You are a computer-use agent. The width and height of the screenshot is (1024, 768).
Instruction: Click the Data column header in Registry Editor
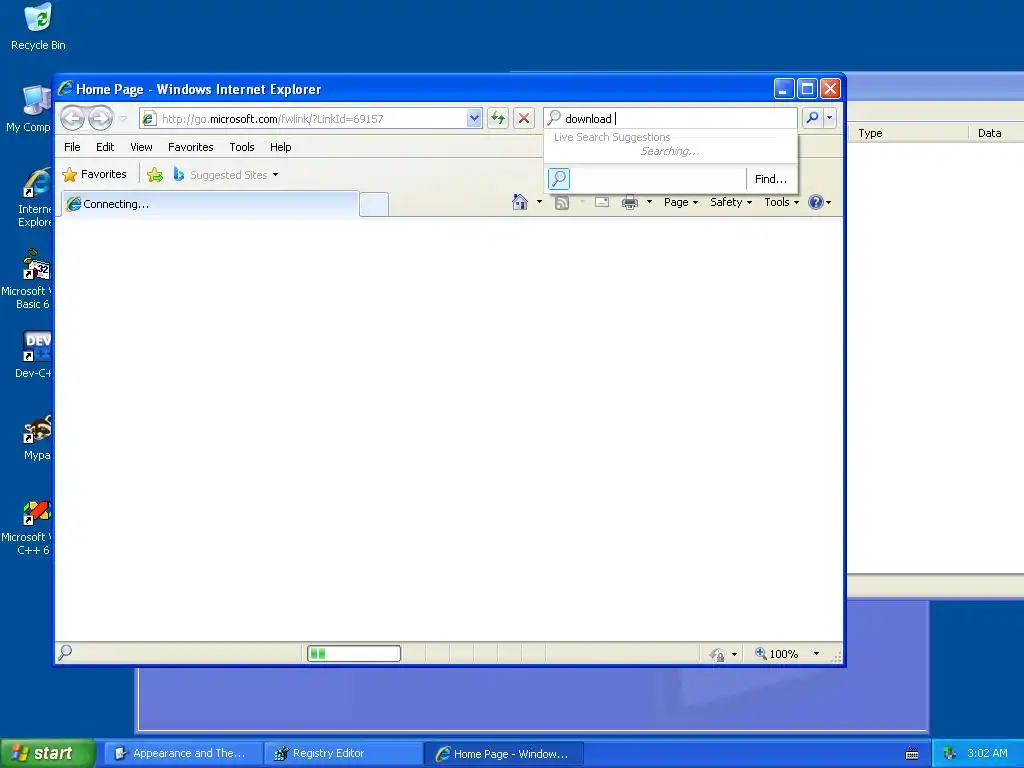click(997, 133)
